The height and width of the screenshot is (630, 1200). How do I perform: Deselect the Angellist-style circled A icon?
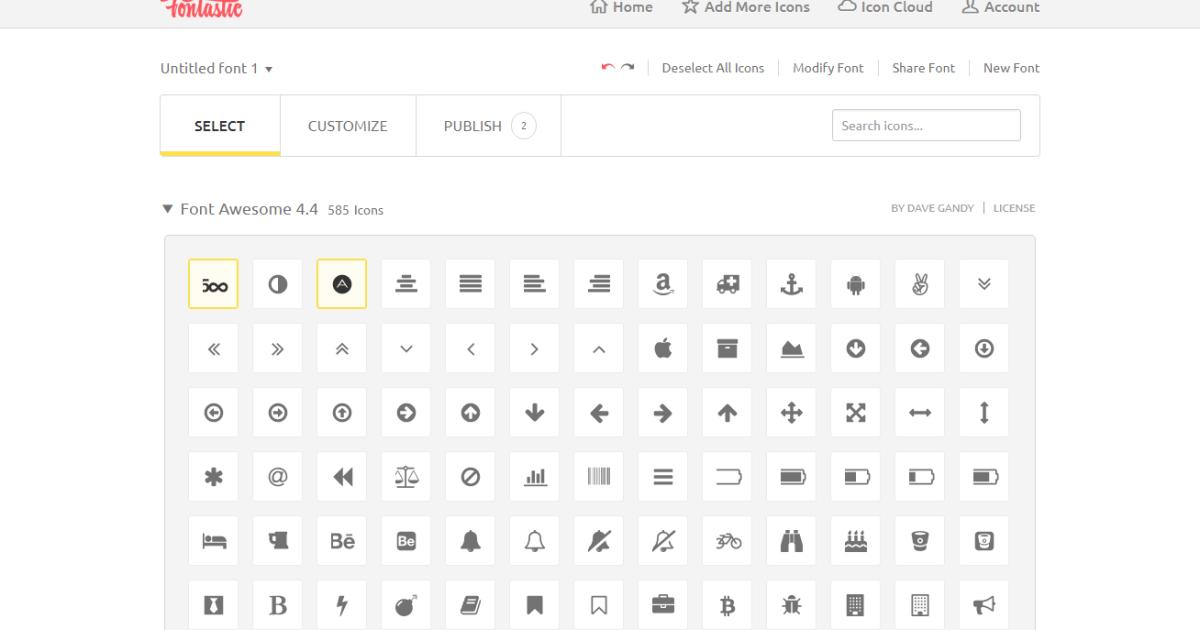[342, 284]
